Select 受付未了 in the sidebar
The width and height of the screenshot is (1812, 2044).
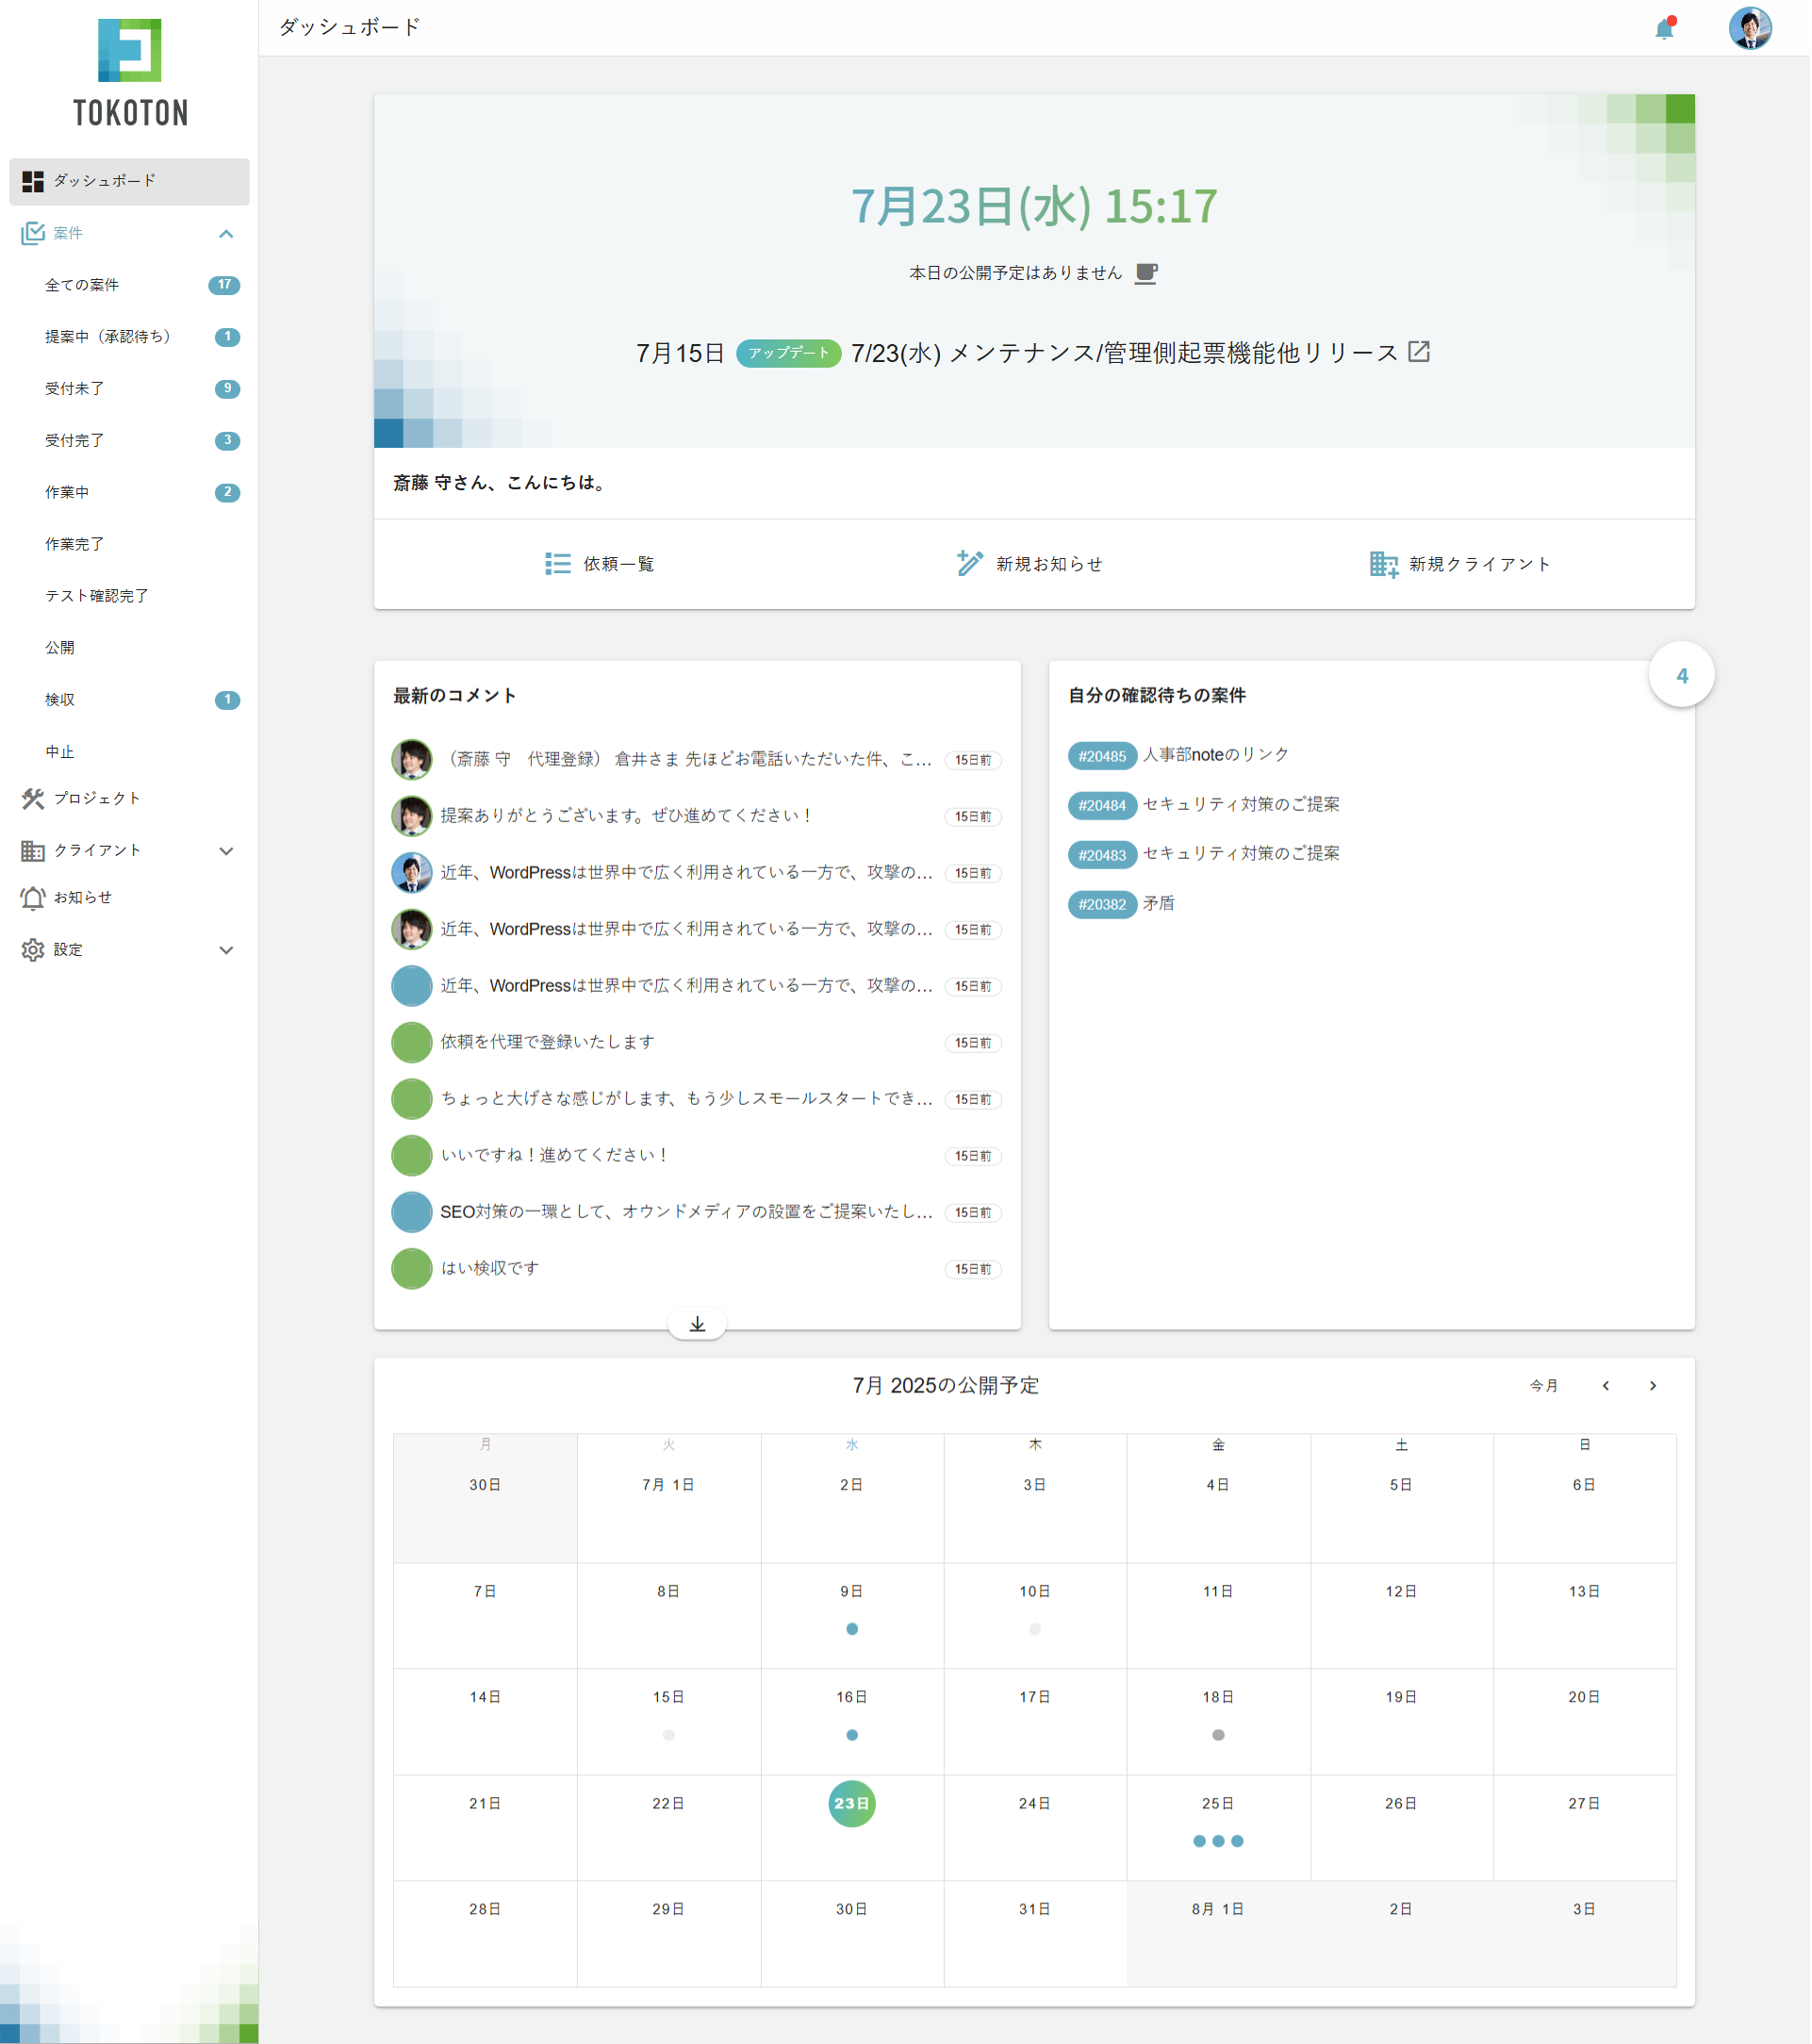pyautogui.click(x=75, y=389)
